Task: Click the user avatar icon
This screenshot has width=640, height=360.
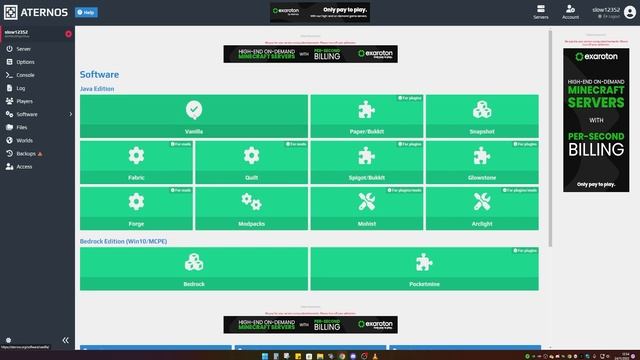Action: [x=630, y=12]
